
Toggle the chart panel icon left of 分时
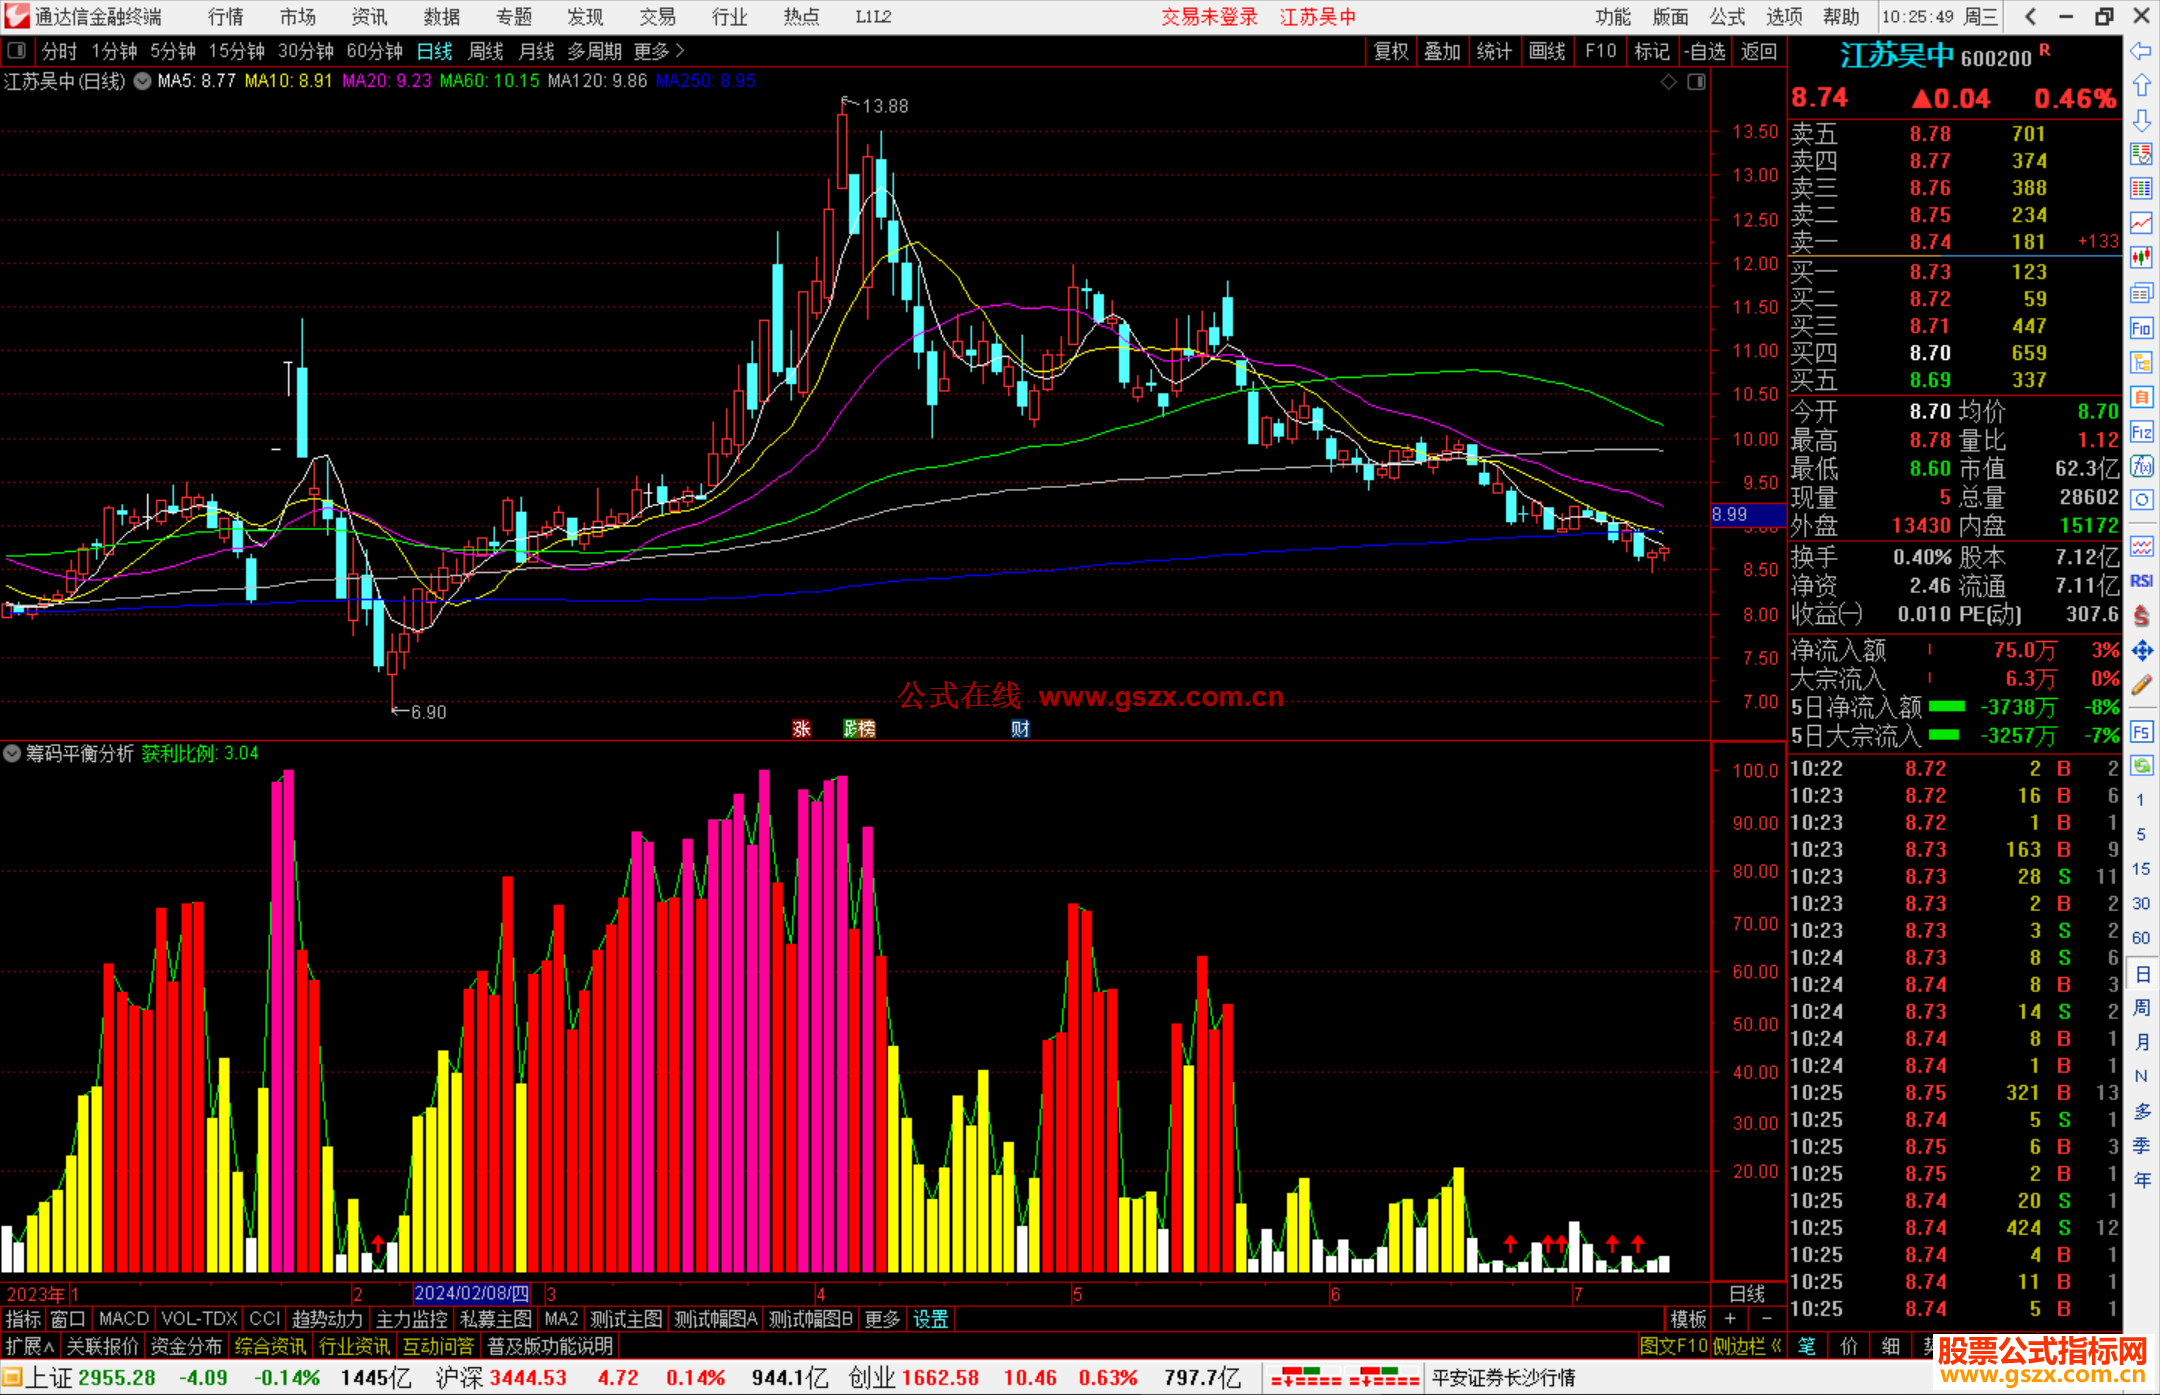tap(17, 50)
